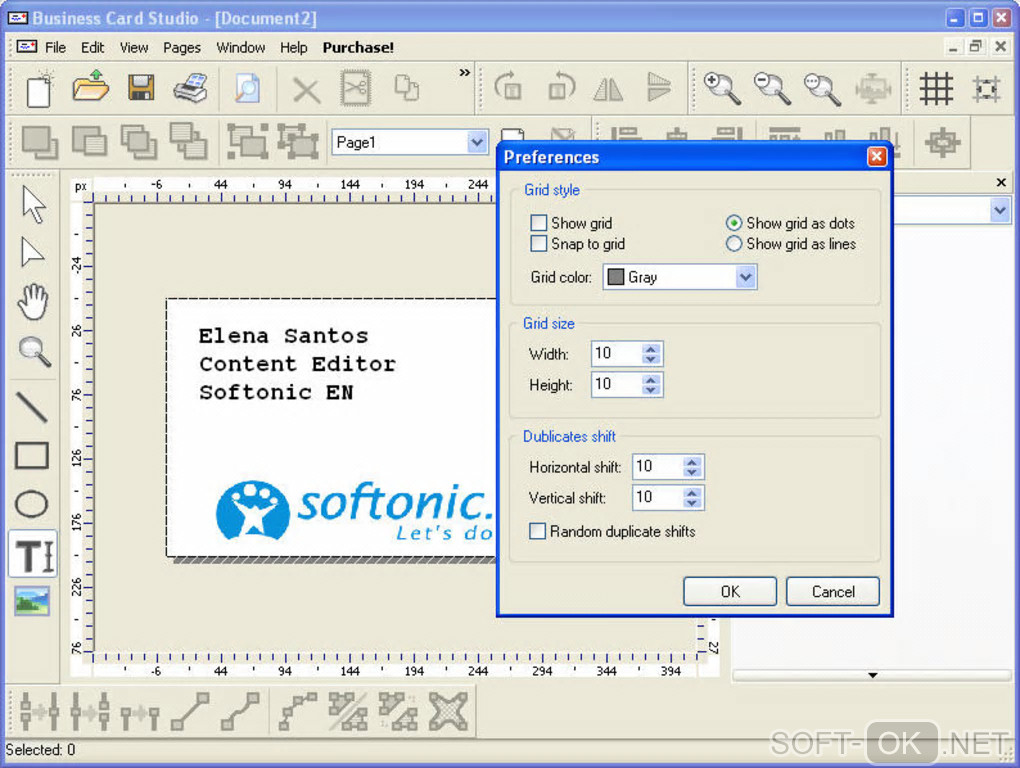Select the text tool
1020x768 pixels.
click(x=33, y=555)
